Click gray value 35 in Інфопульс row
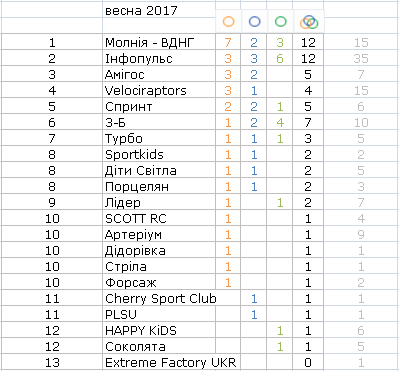Image resolution: width=399 pixels, height=371 pixels. pos(361,58)
